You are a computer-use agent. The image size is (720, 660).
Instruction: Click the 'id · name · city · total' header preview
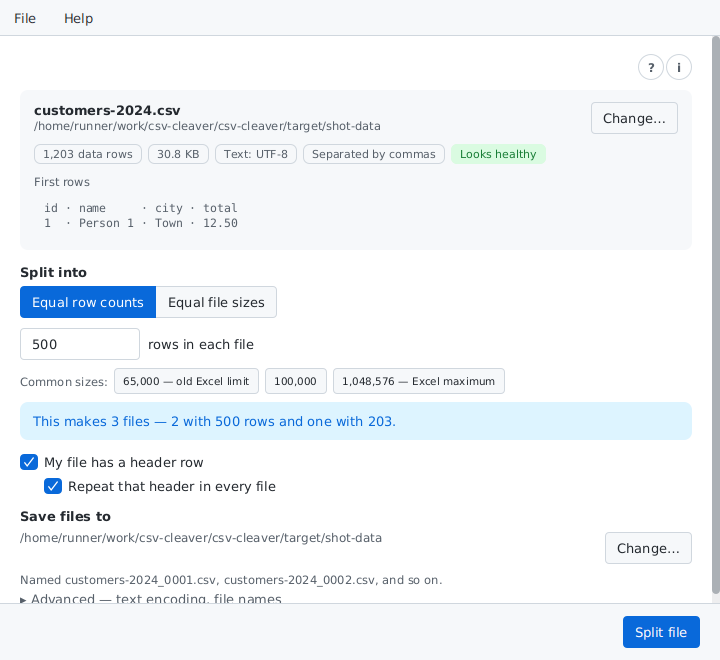(x=141, y=208)
